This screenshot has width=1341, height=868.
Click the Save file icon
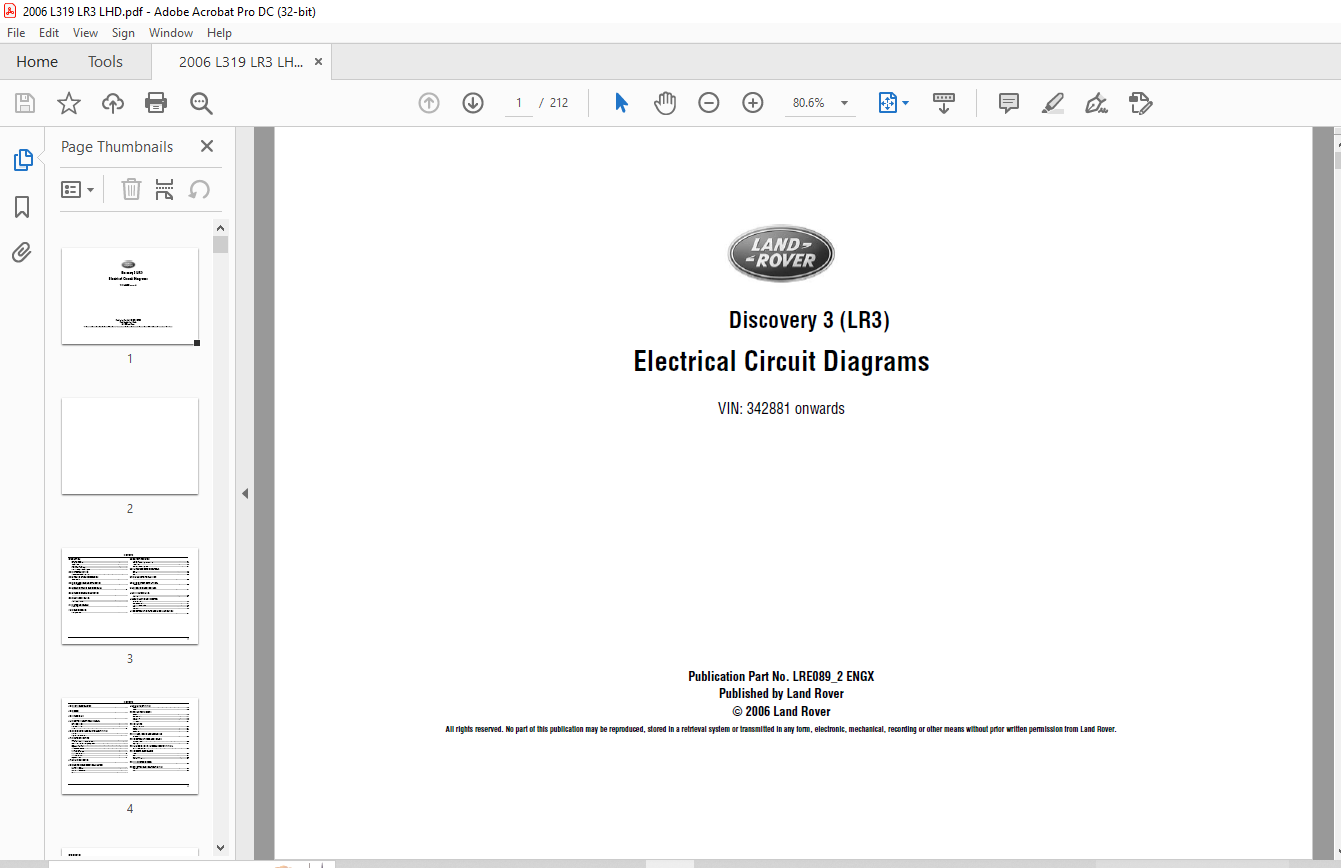click(x=25, y=103)
